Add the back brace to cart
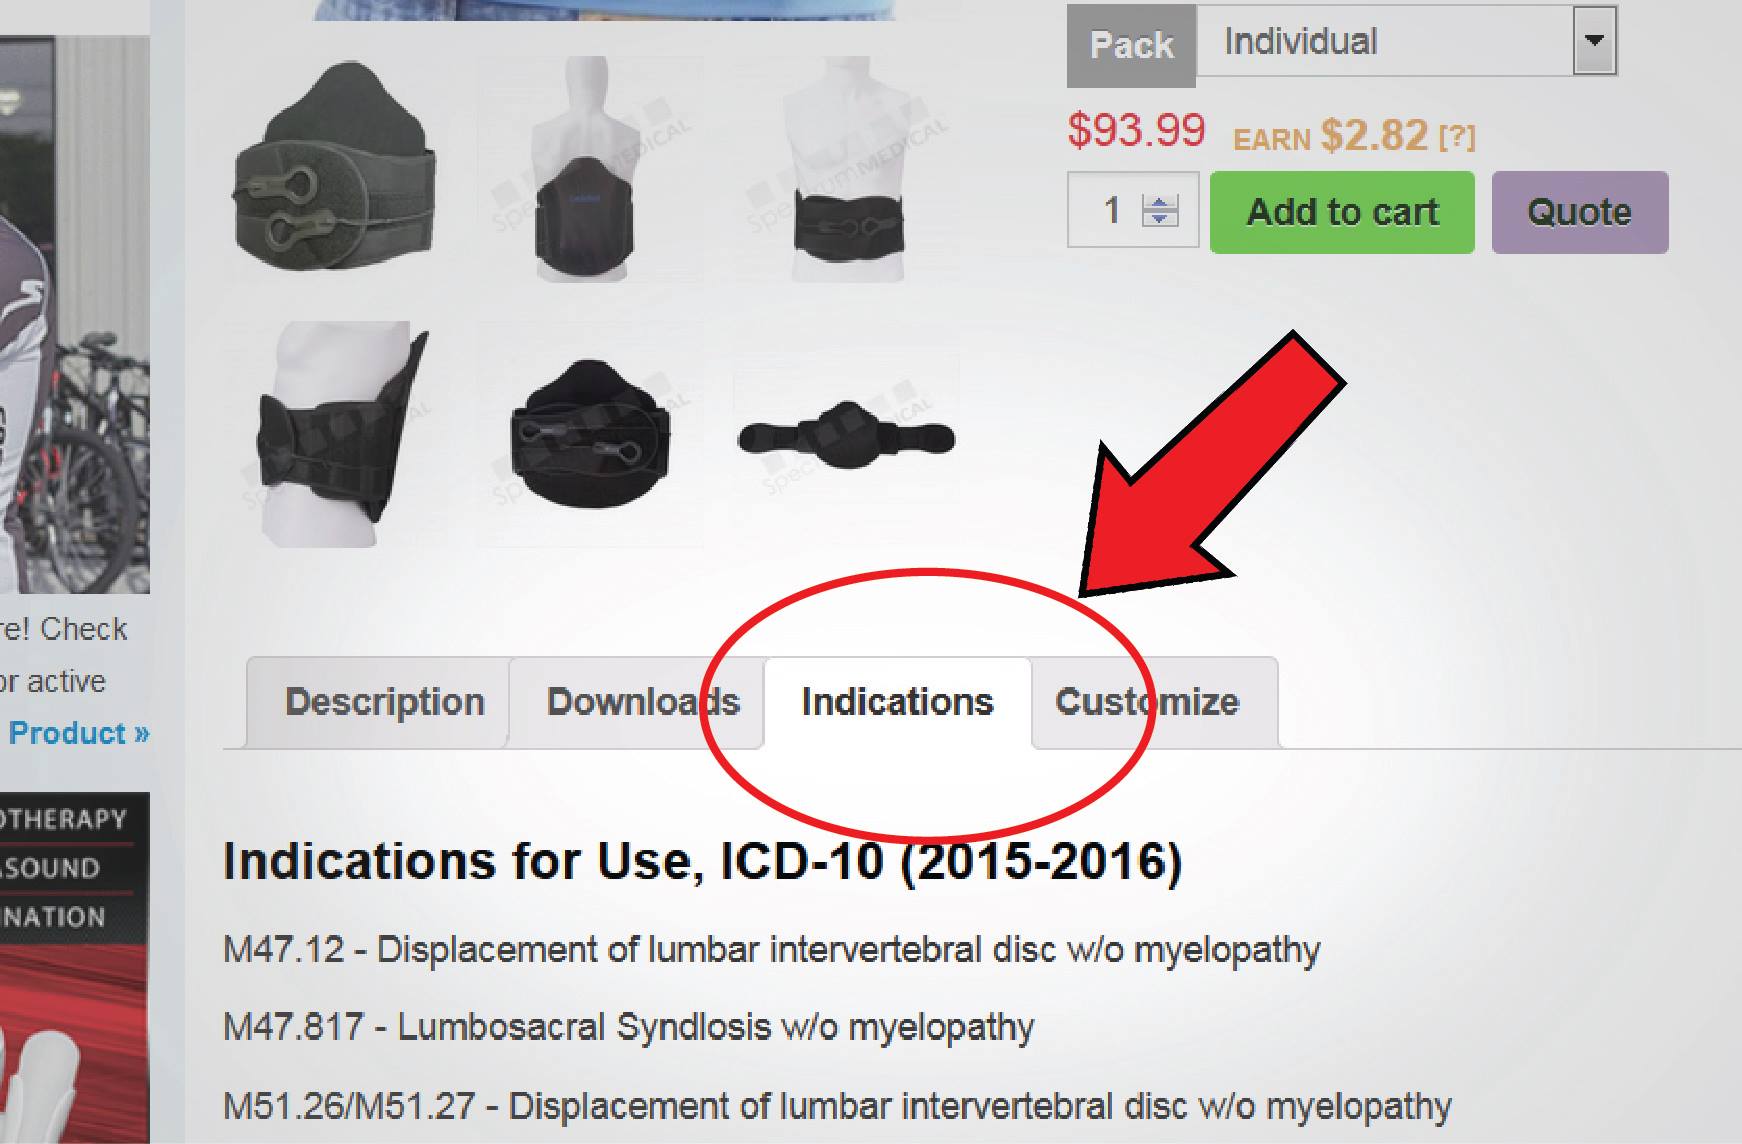1742x1144 pixels. 1342,212
